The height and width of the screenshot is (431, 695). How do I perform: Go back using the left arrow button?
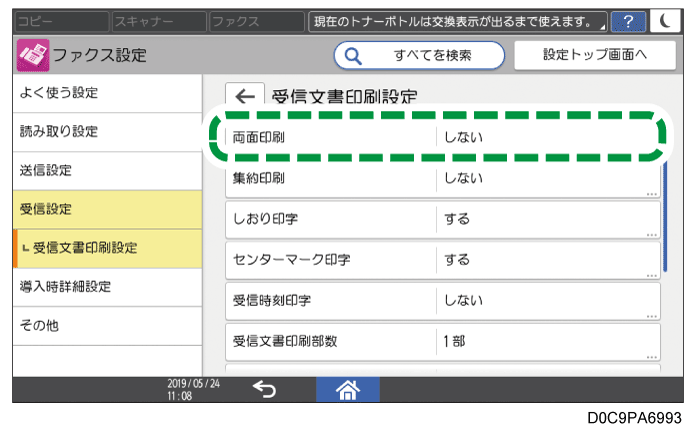(x=245, y=96)
